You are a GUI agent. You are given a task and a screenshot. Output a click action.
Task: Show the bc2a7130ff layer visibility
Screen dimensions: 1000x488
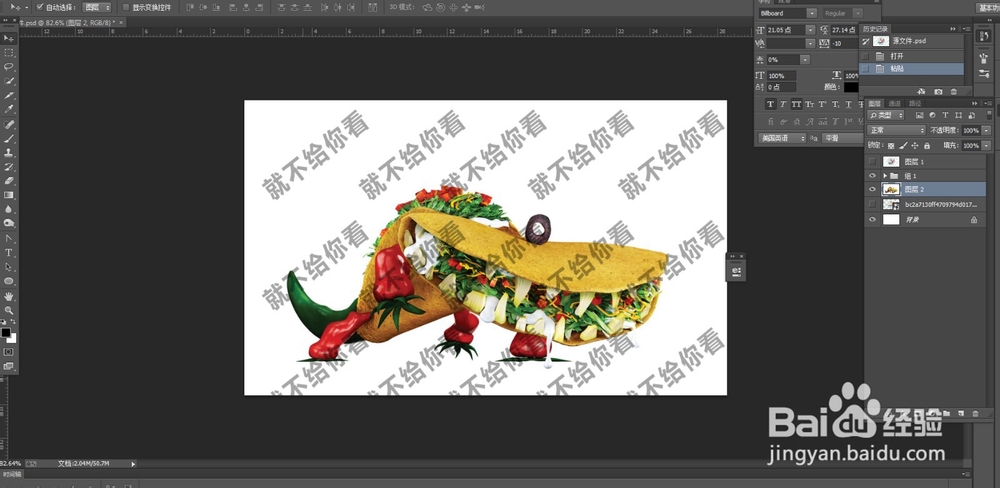point(872,204)
